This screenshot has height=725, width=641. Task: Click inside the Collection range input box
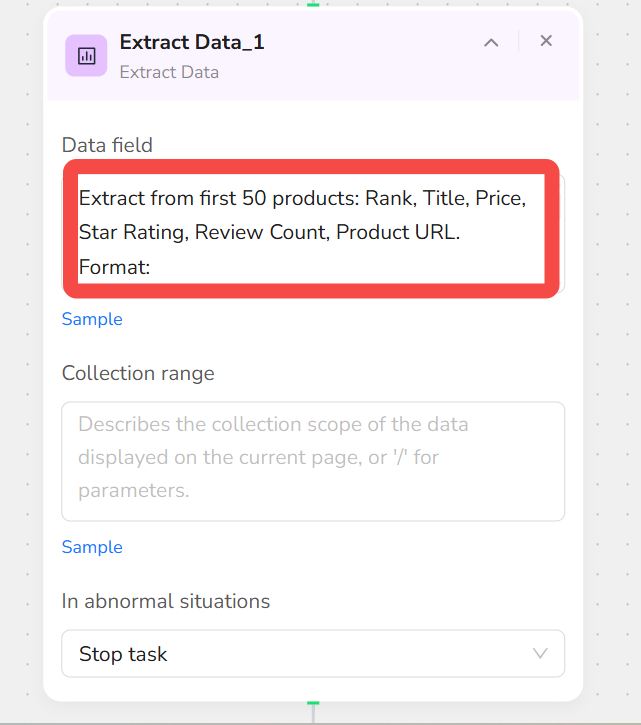313,461
